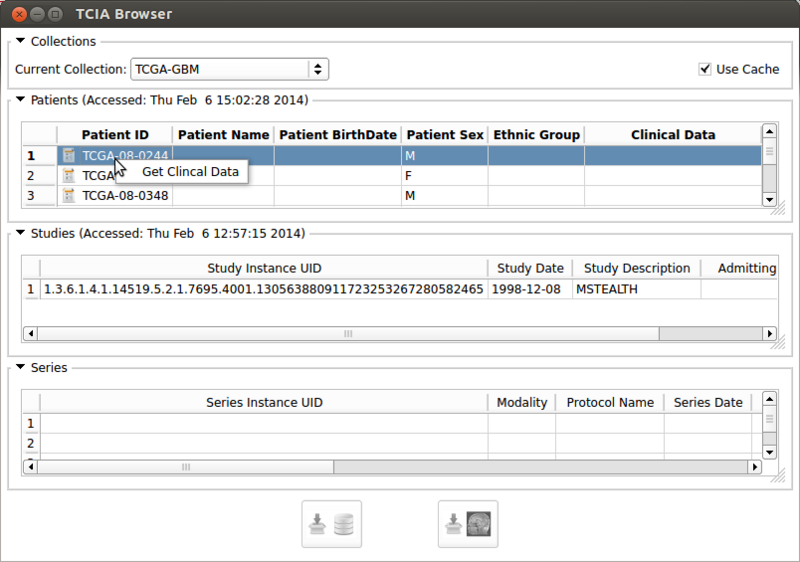This screenshot has width=800, height=562.
Task: Collapse the Patients section
Action: pyautogui.click(x=20, y=100)
